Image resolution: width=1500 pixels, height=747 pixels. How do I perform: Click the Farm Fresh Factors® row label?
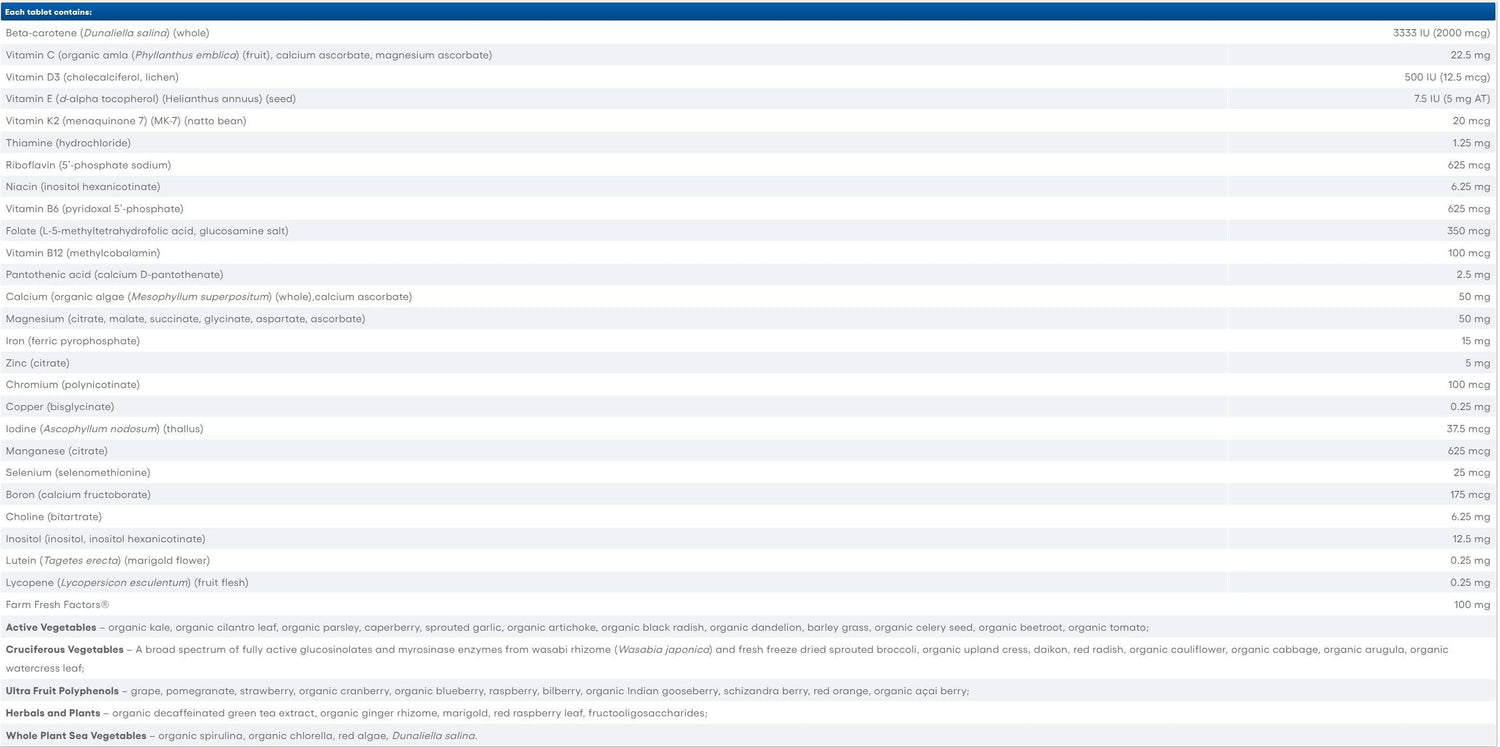coord(57,605)
